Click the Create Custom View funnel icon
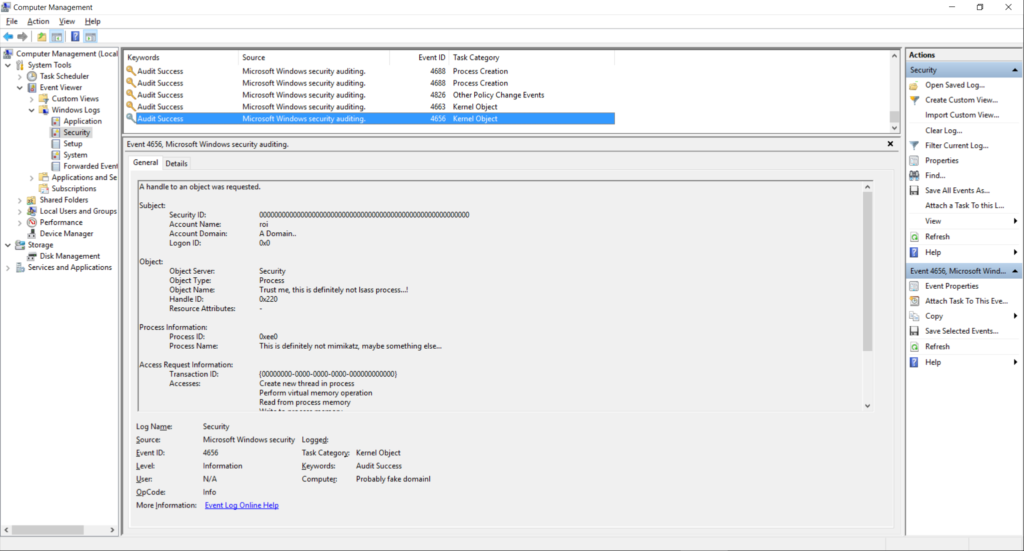The height and width of the screenshot is (551, 1024). pos(914,101)
